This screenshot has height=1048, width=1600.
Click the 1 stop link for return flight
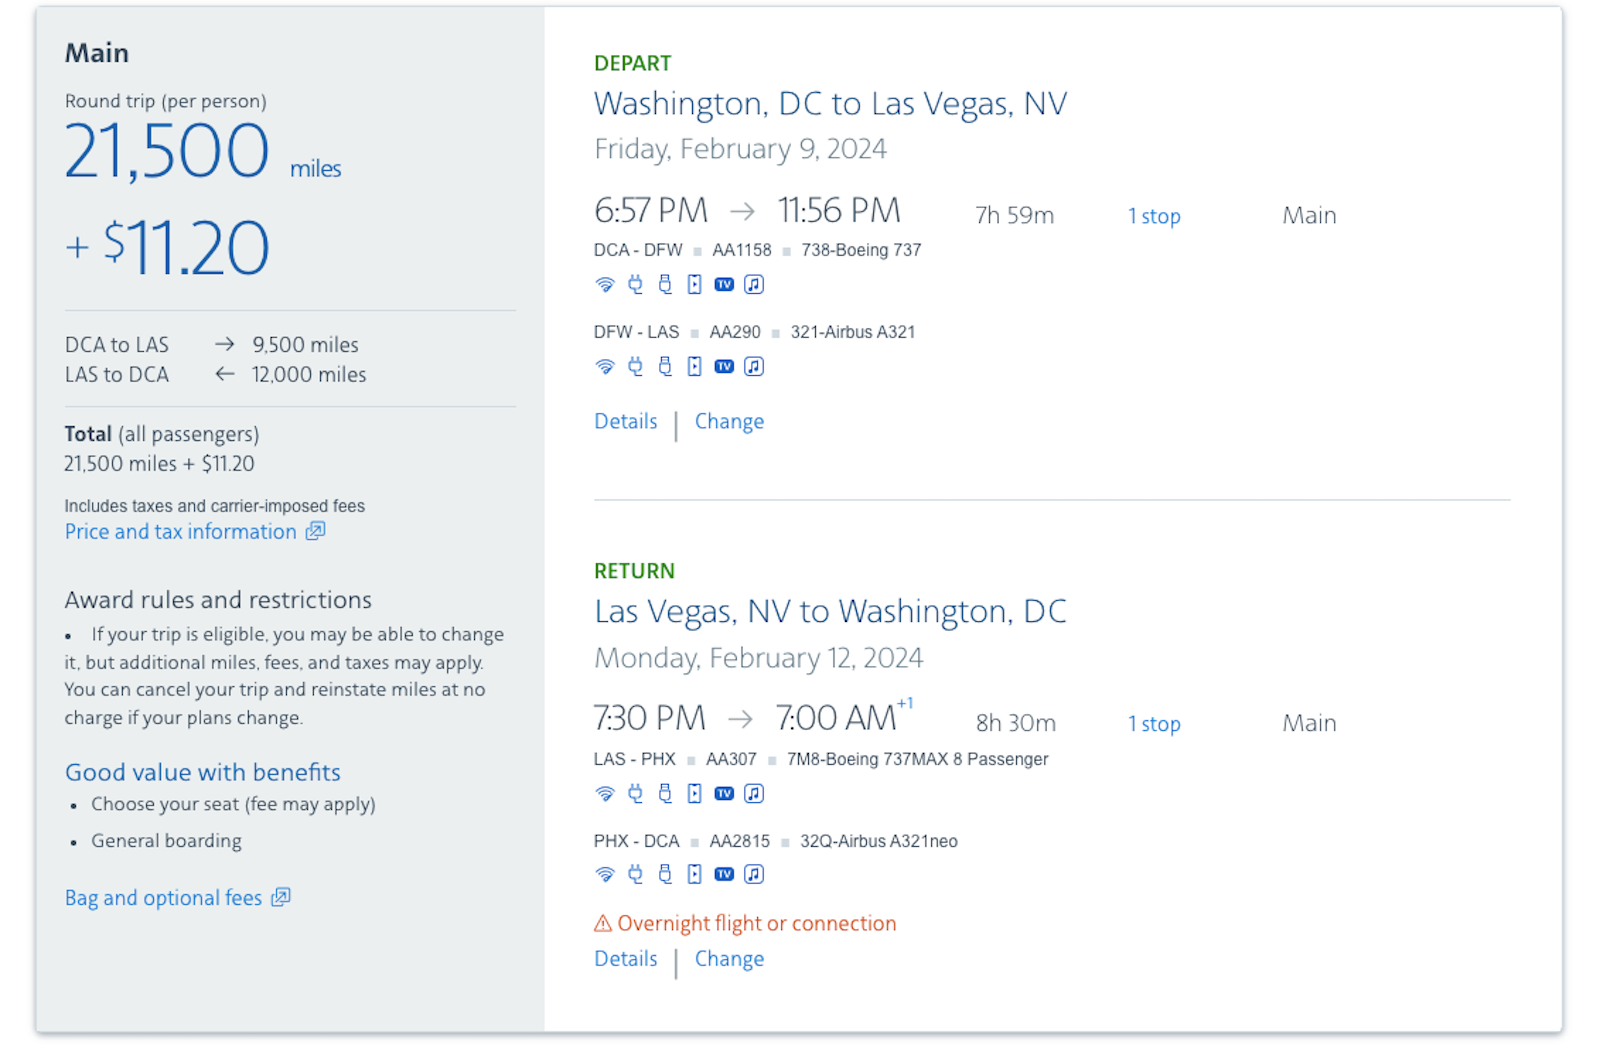1154,724
